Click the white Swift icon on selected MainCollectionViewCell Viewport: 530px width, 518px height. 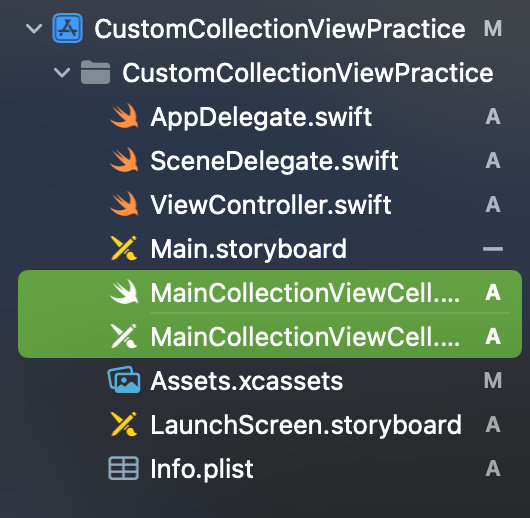[x=124, y=292]
